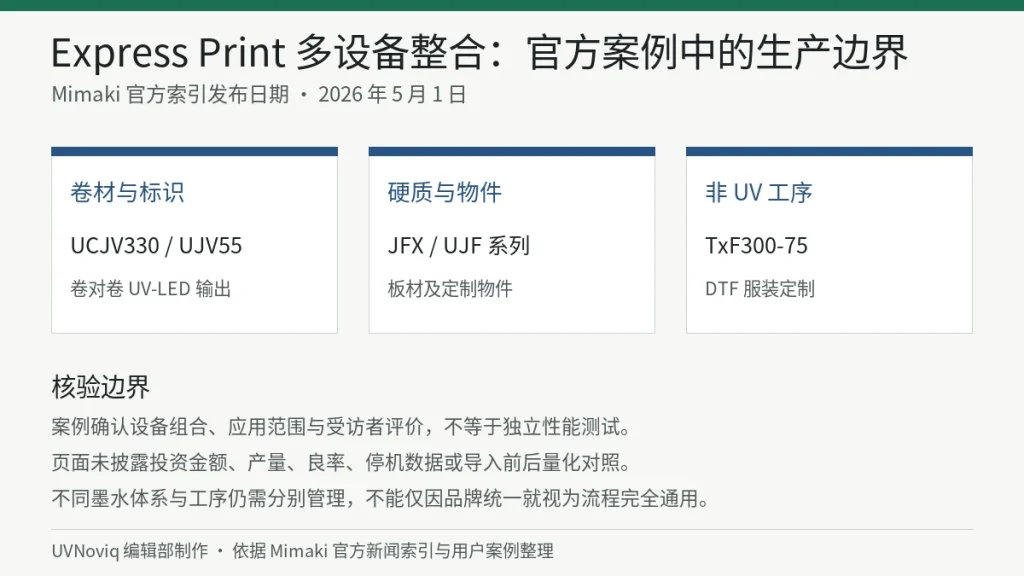Image resolution: width=1024 pixels, height=576 pixels.
Task: Select the line starting 不同墨水体系与工序
Action: pos(381,499)
